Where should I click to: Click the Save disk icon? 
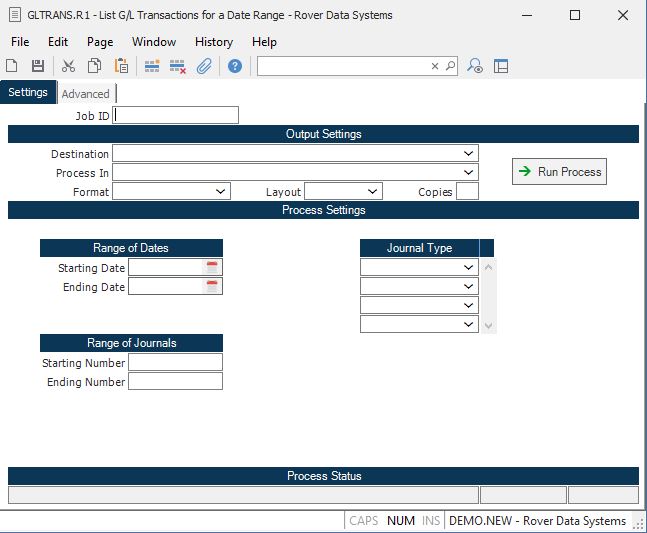click(38, 66)
